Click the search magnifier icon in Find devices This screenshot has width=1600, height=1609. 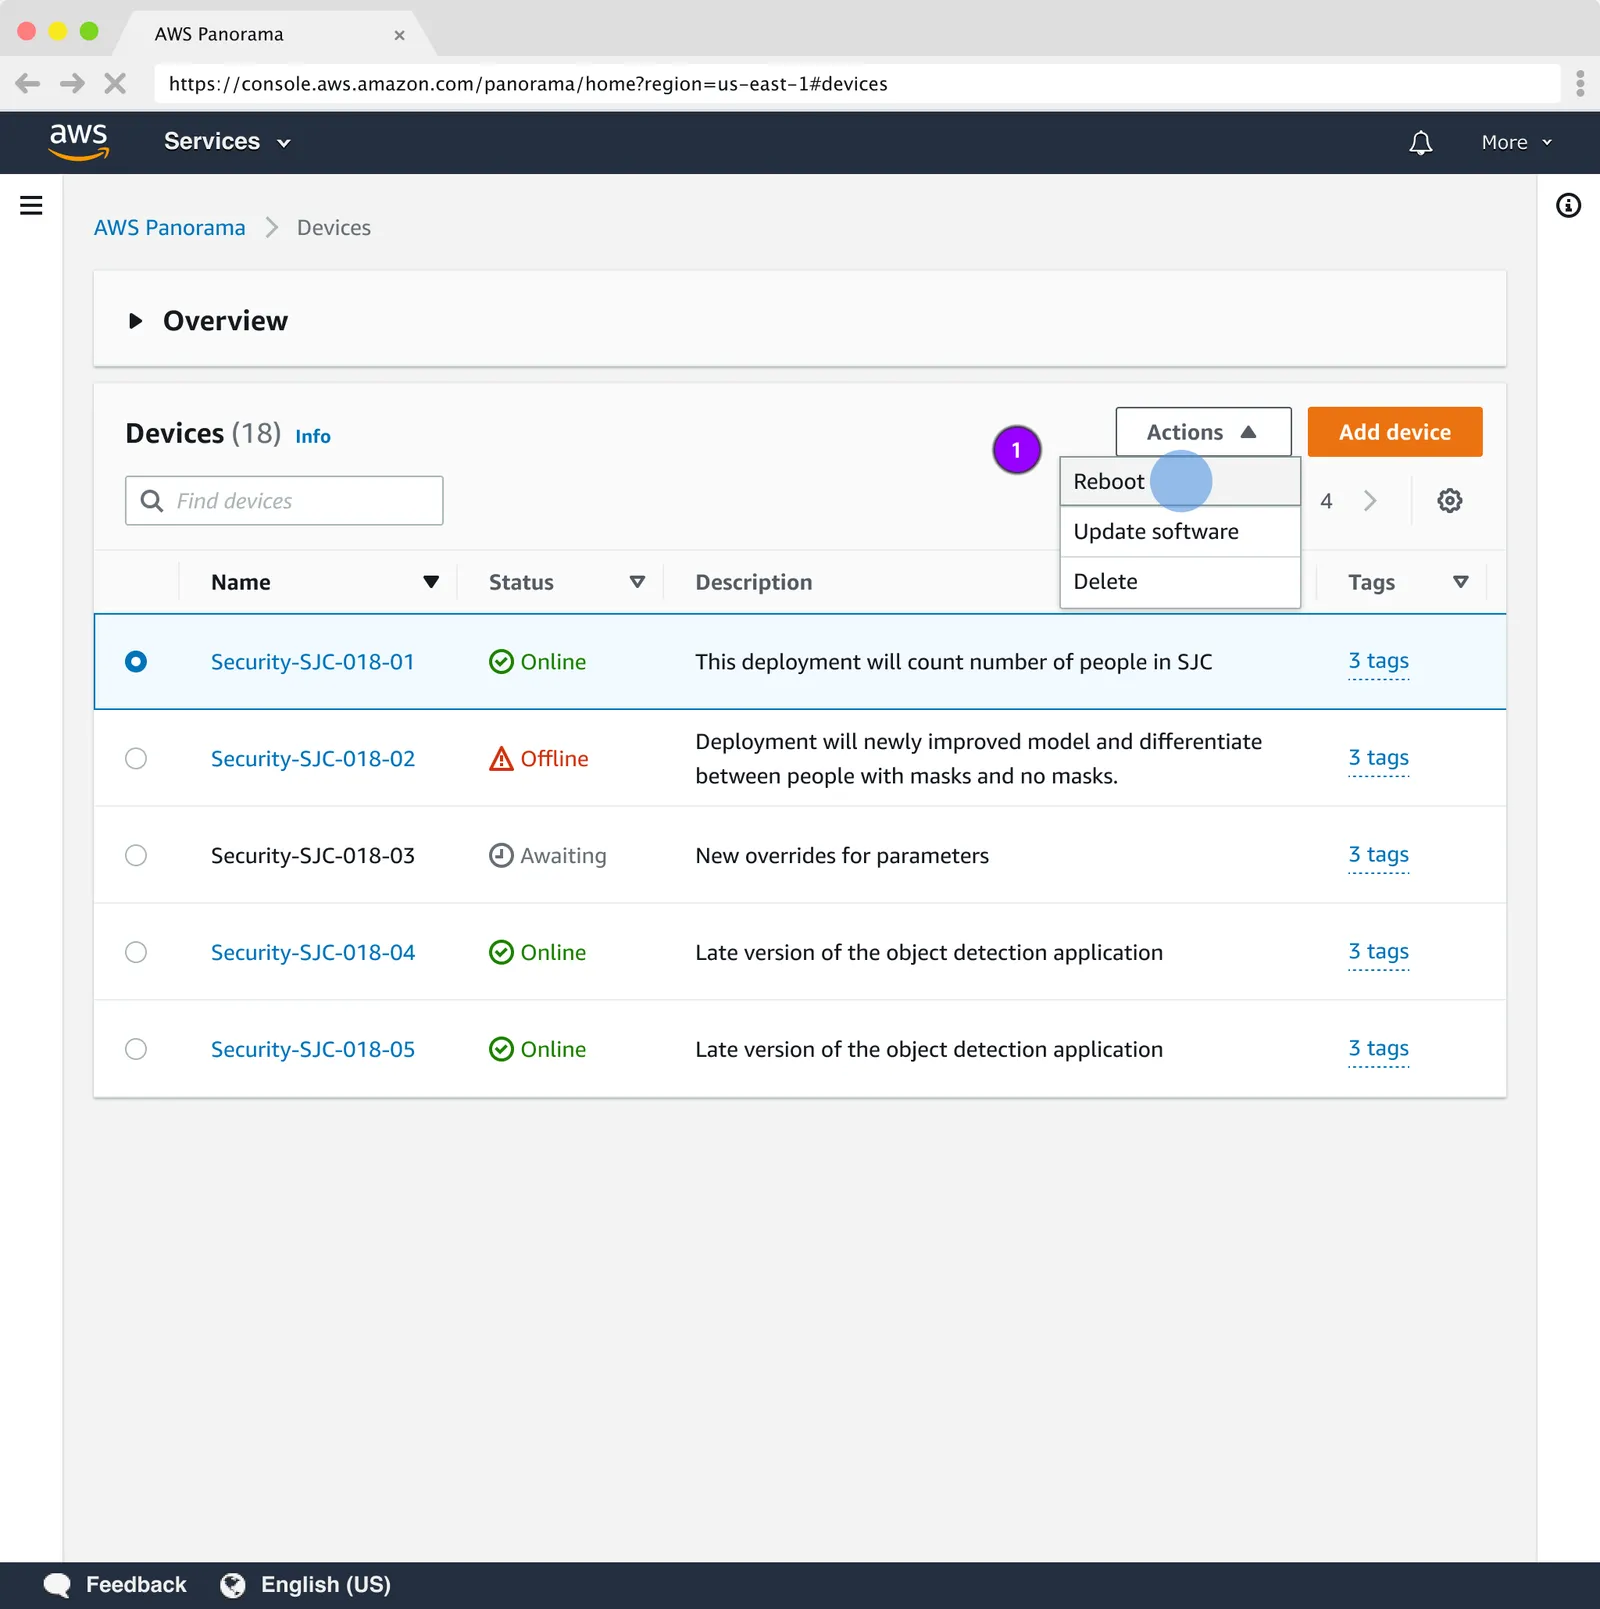pos(152,500)
